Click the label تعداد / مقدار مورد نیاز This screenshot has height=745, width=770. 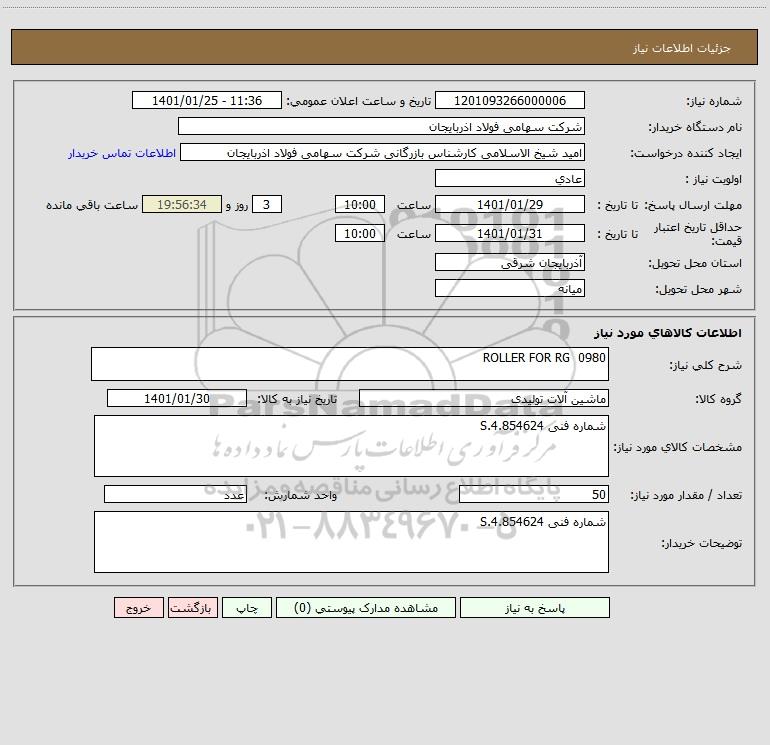click(686, 495)
